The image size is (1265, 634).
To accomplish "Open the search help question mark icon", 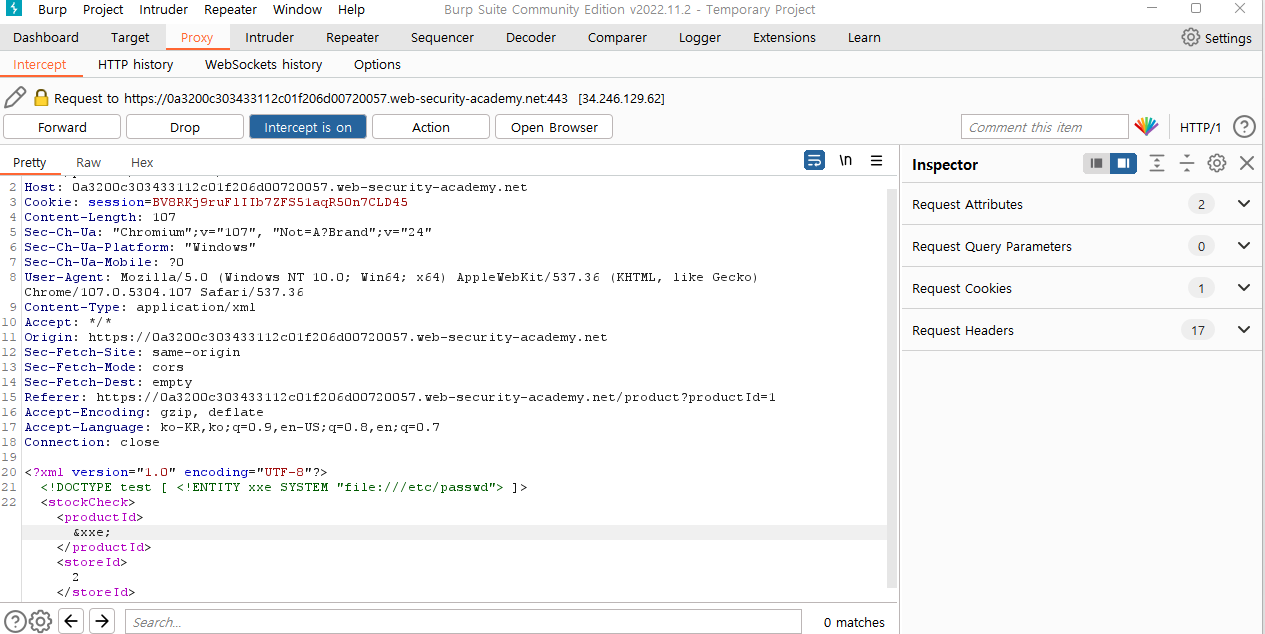I will tap(15, 621).
